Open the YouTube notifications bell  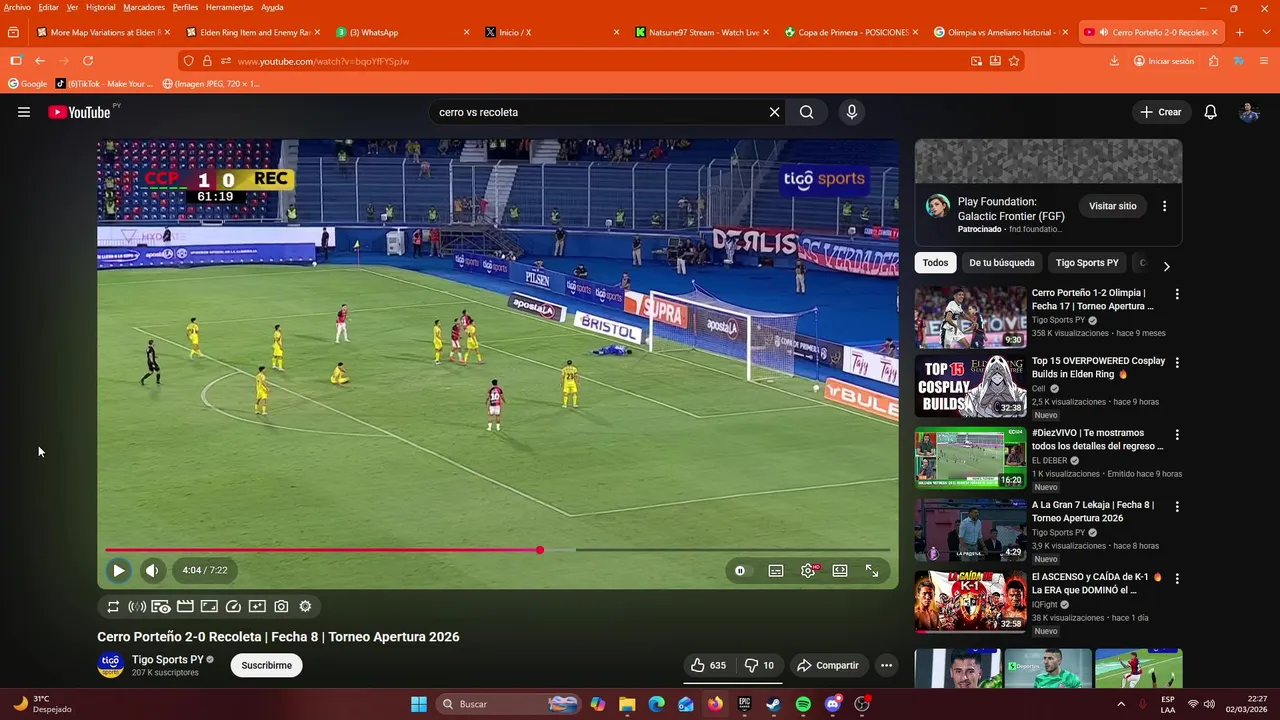[x=1210, y=112]
